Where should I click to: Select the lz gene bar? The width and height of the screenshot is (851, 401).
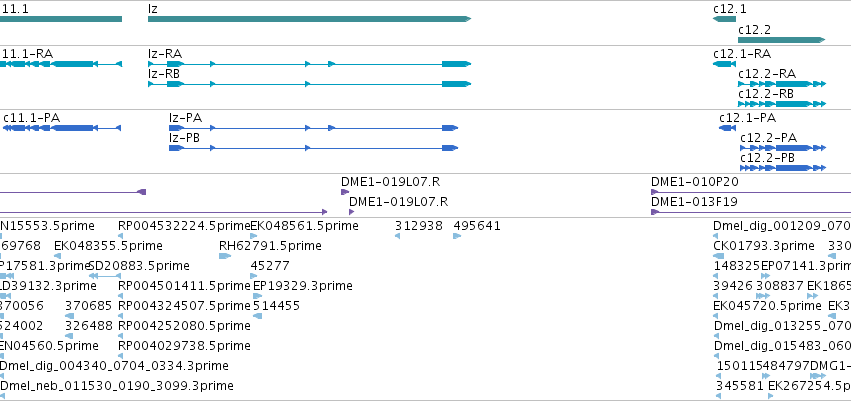(309, 19)
